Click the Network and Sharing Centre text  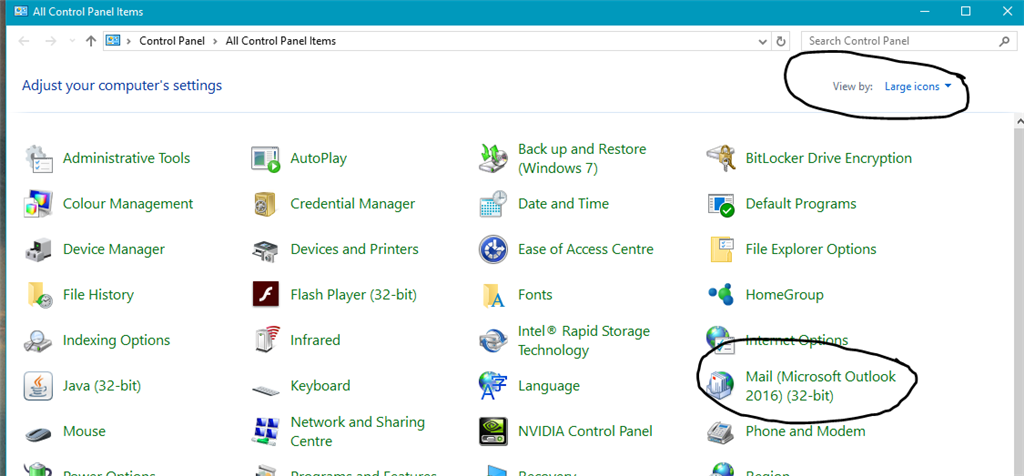(x=357, y=431)
